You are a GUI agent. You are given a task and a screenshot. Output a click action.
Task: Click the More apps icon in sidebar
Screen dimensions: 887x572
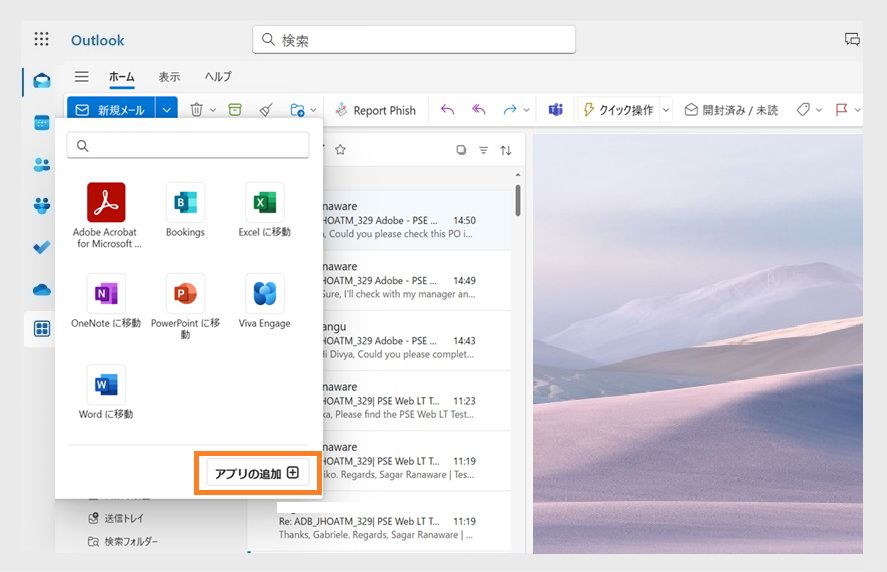coord(42,329)
